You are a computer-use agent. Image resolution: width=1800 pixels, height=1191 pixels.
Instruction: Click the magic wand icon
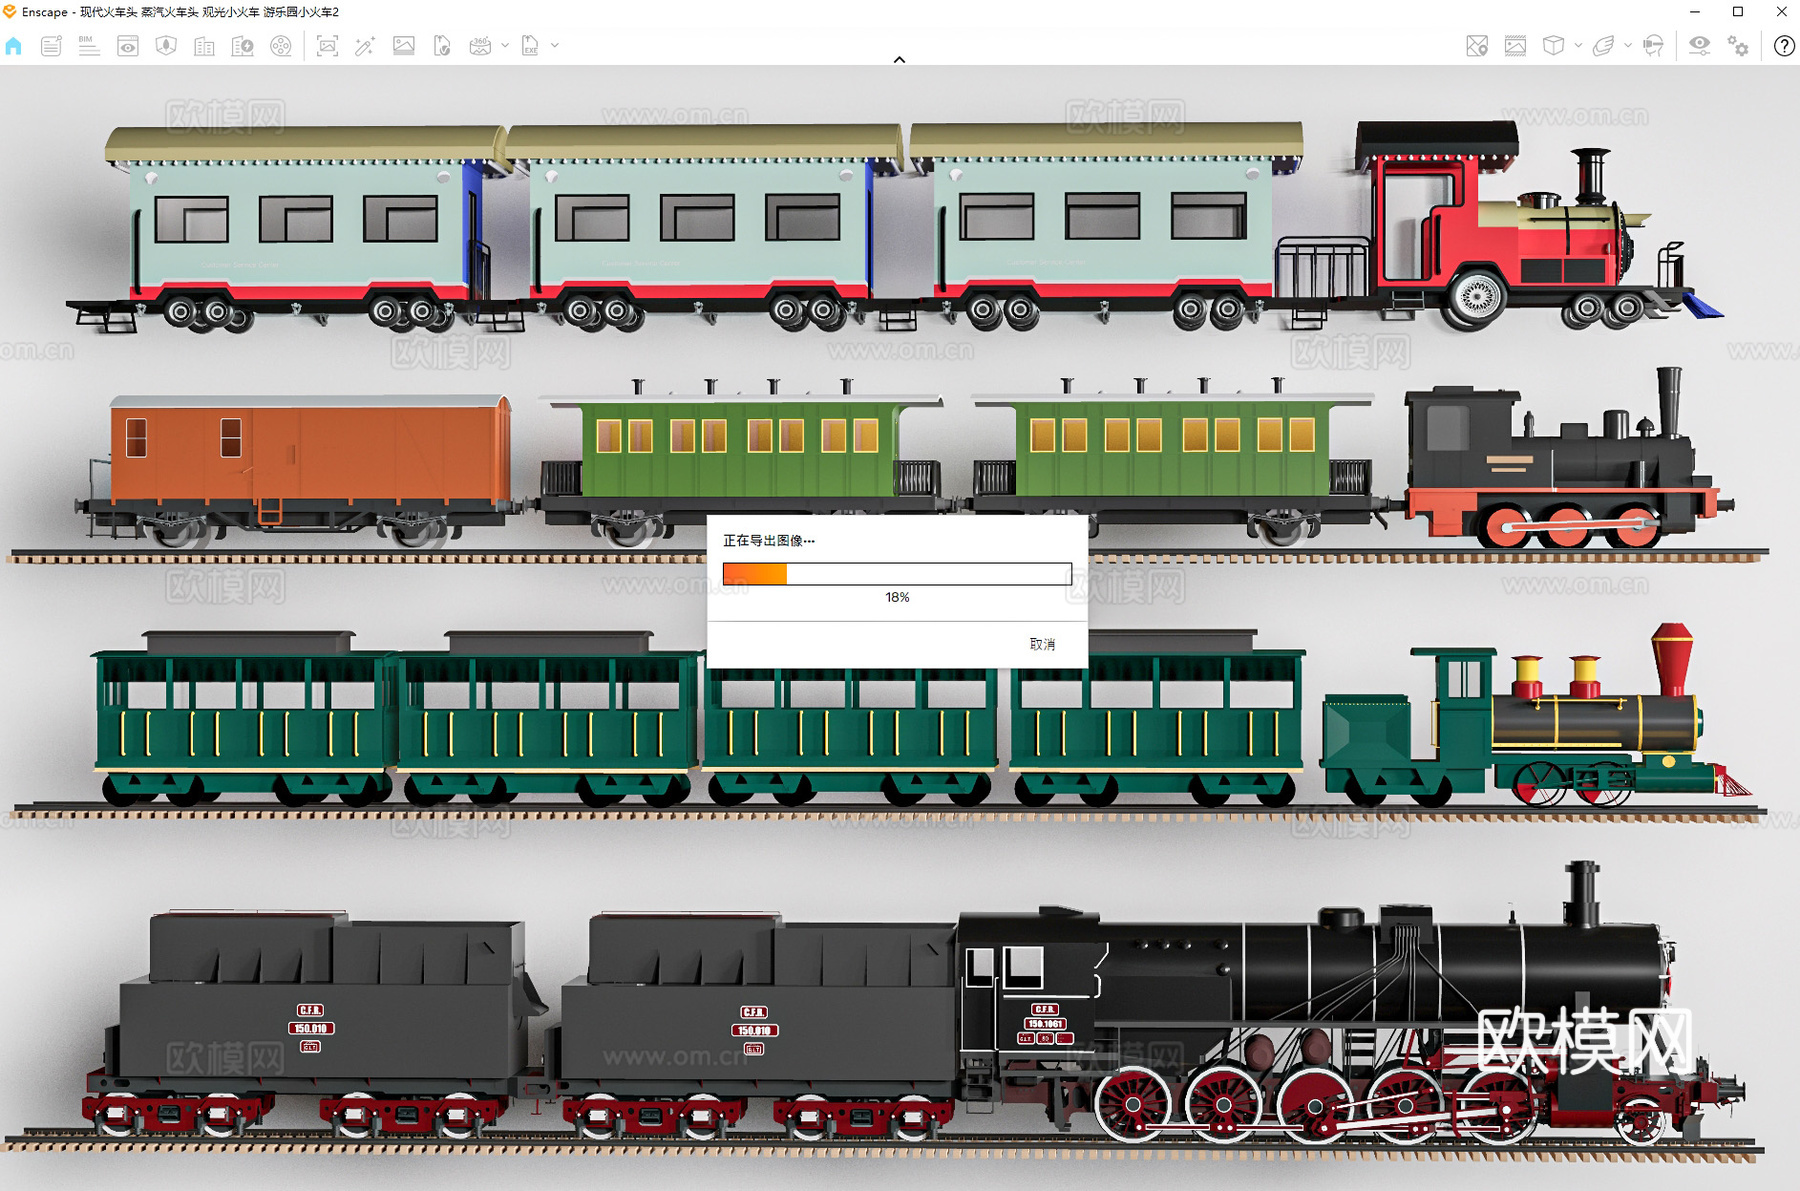coord(365,46)
